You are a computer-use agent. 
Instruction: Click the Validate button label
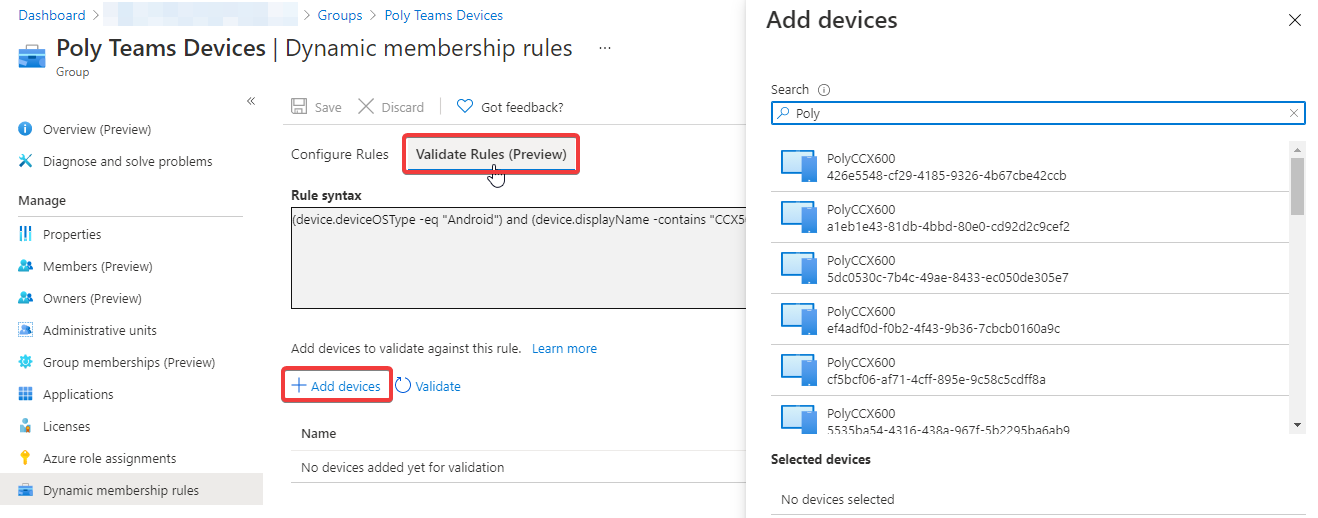point(438,386)
